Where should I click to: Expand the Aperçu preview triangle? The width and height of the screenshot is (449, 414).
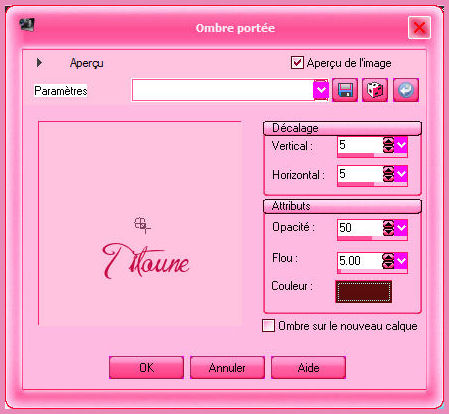tap(39, 62)
